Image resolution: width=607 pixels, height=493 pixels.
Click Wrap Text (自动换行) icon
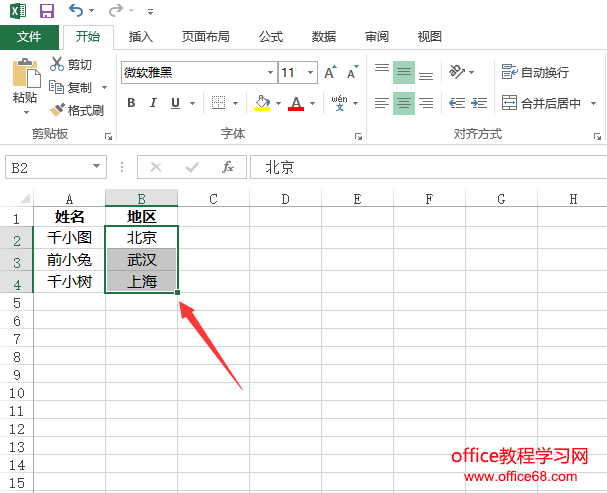[509, 72]
